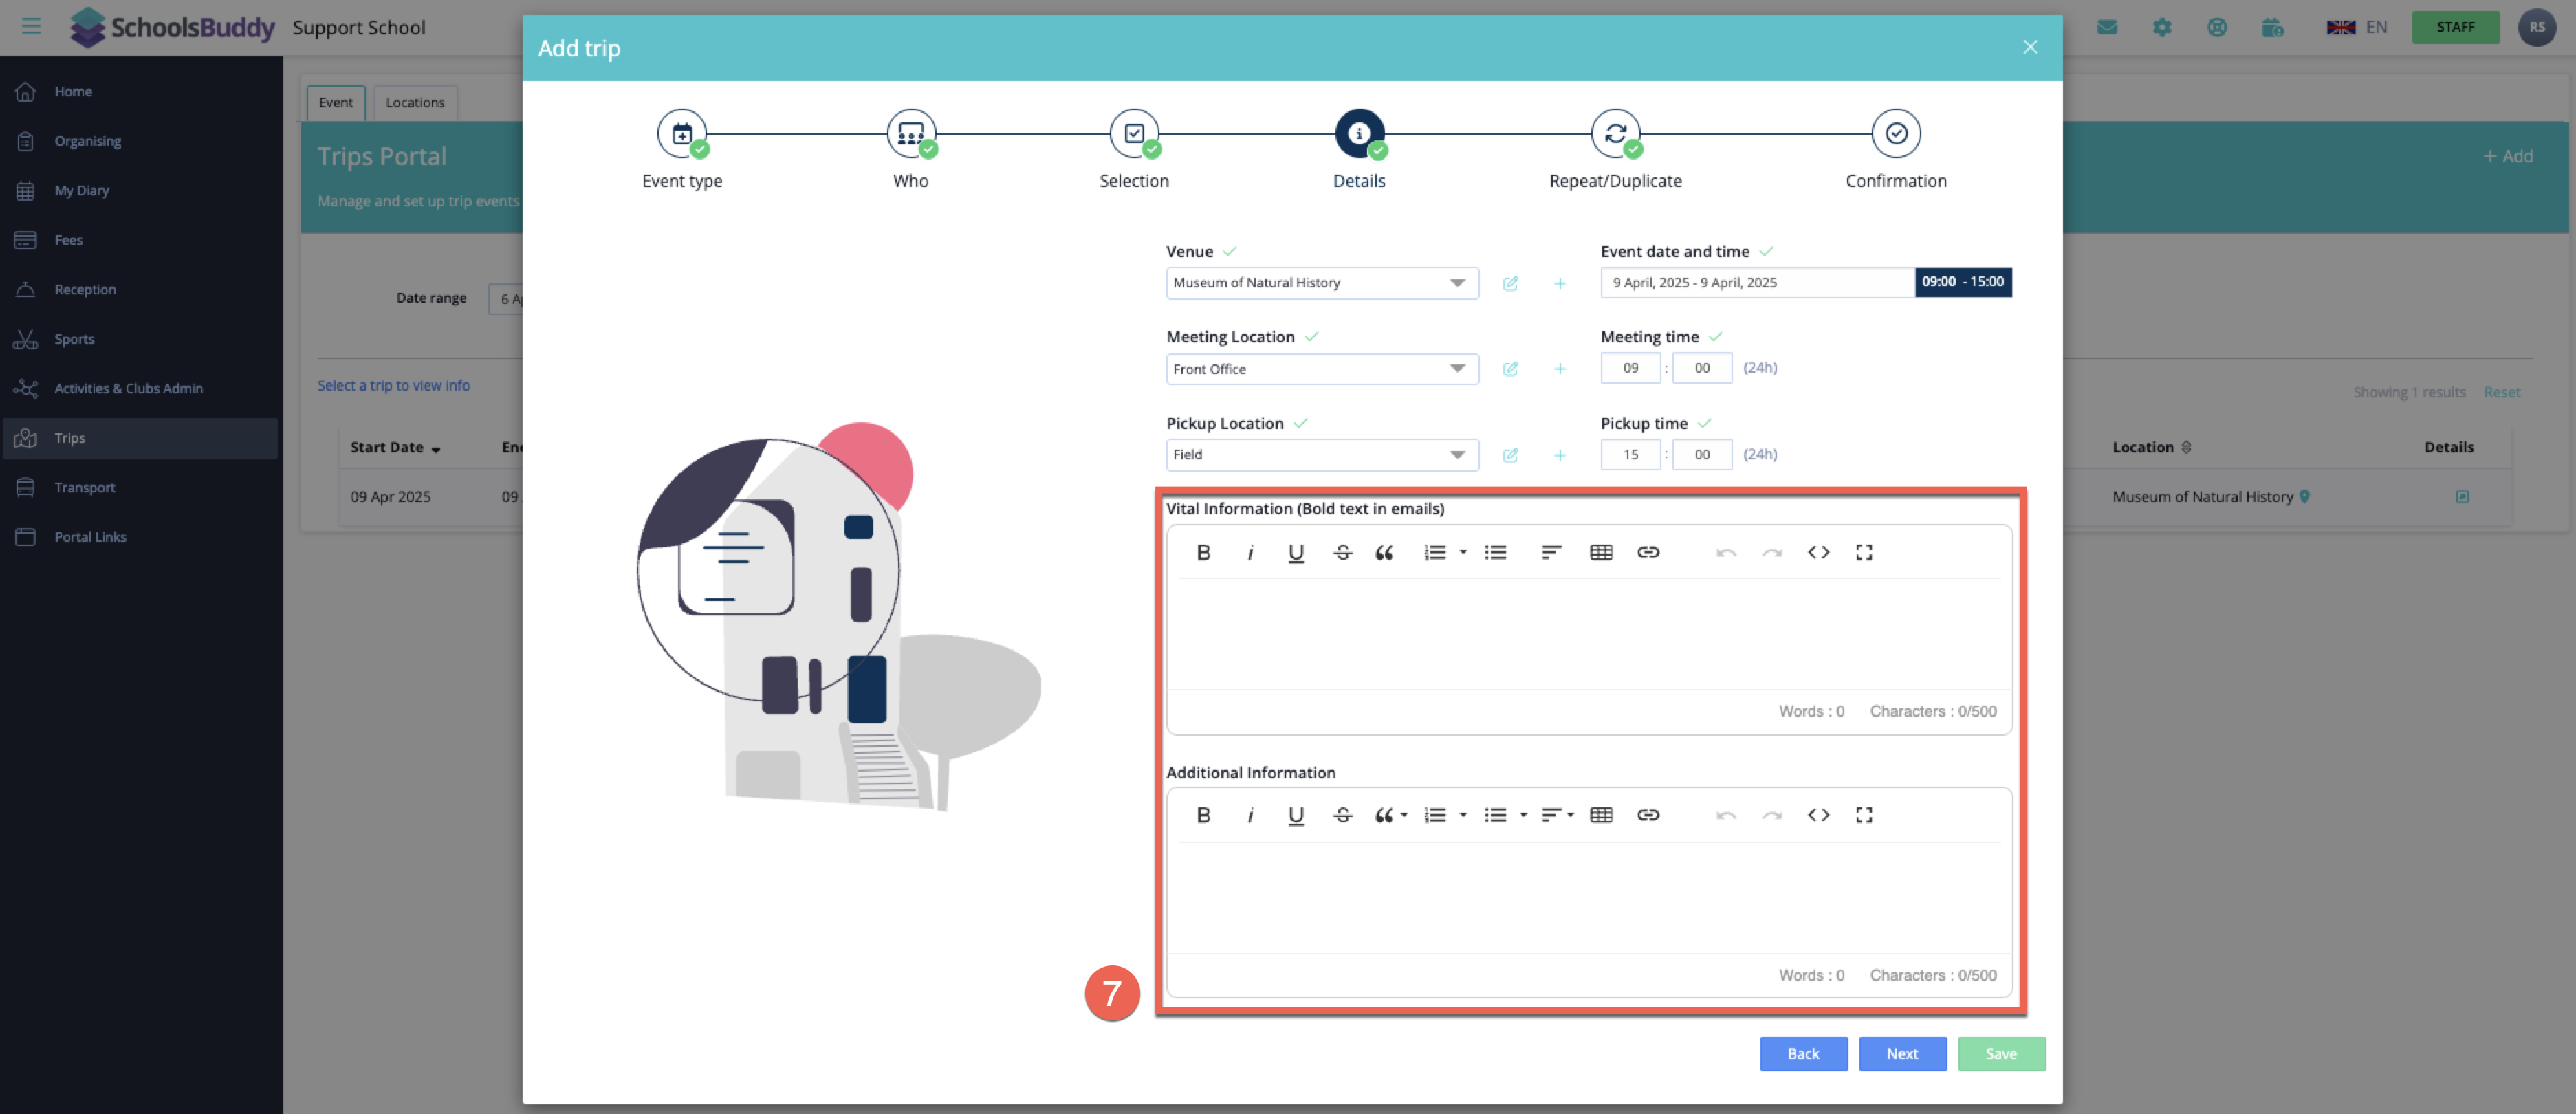Screen dimensions: 2576x1114
Task: Open the Venue dropdown showing Museum of Natural History
Action: [x=1322, y=283]
